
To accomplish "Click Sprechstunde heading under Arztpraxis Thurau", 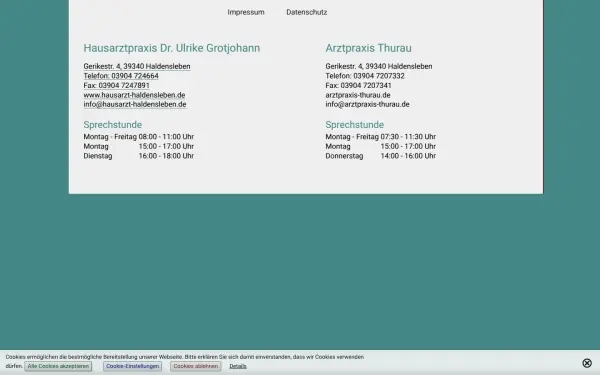I will pos(355,125).
